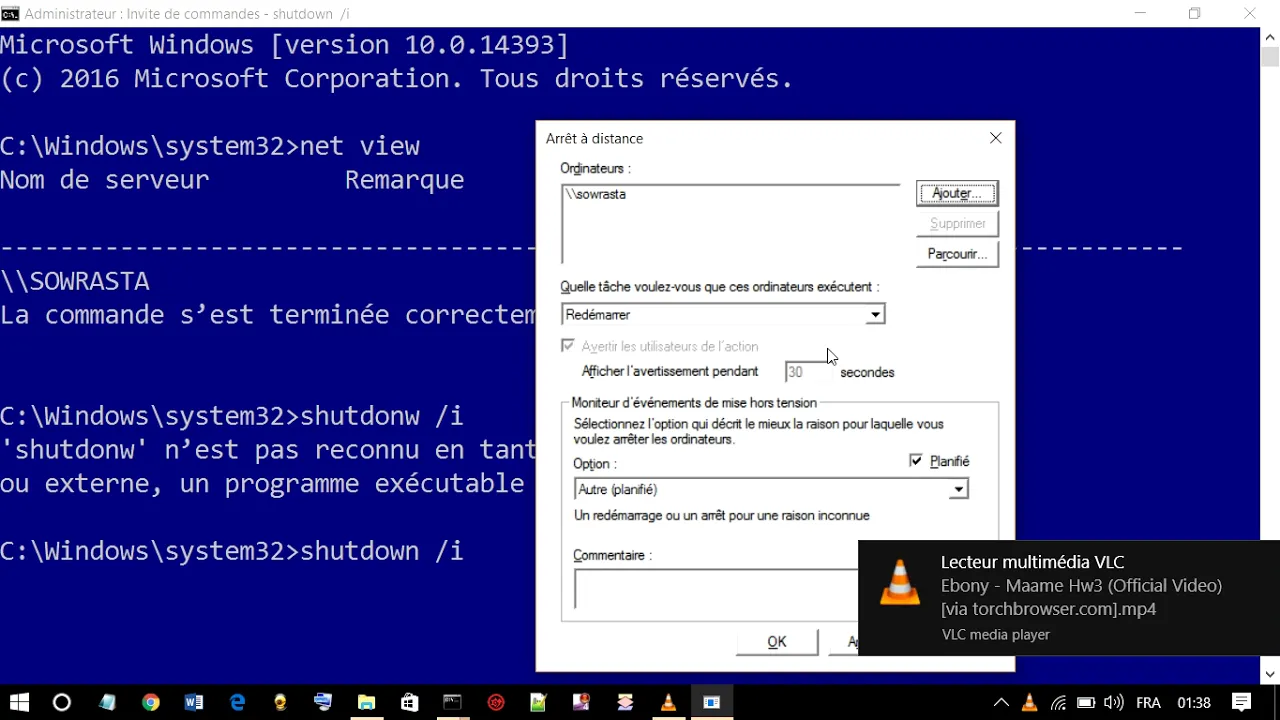Click the light-blue notepad app icon in taskbar

108,703
